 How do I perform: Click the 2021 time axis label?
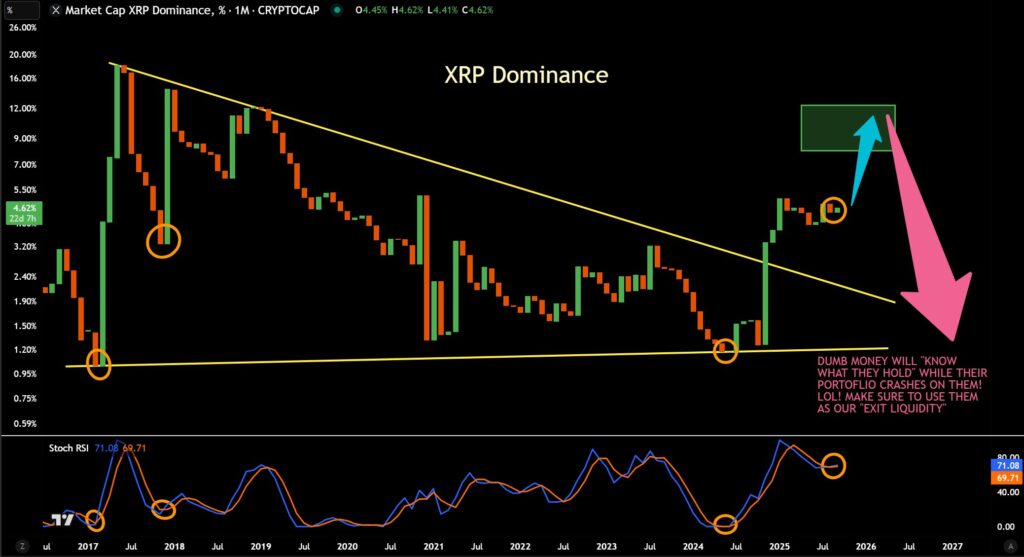[434, 547]
